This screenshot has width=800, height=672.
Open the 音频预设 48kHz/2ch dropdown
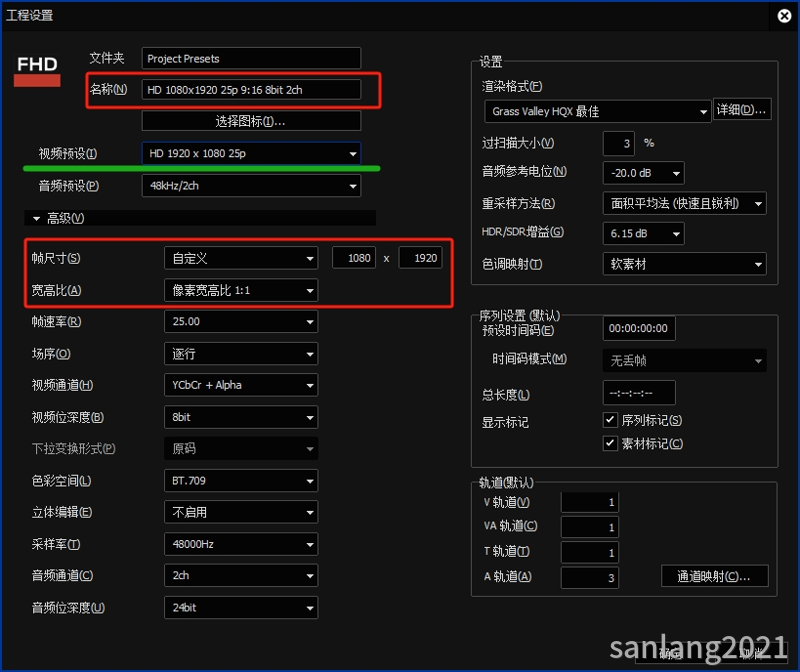251,186
